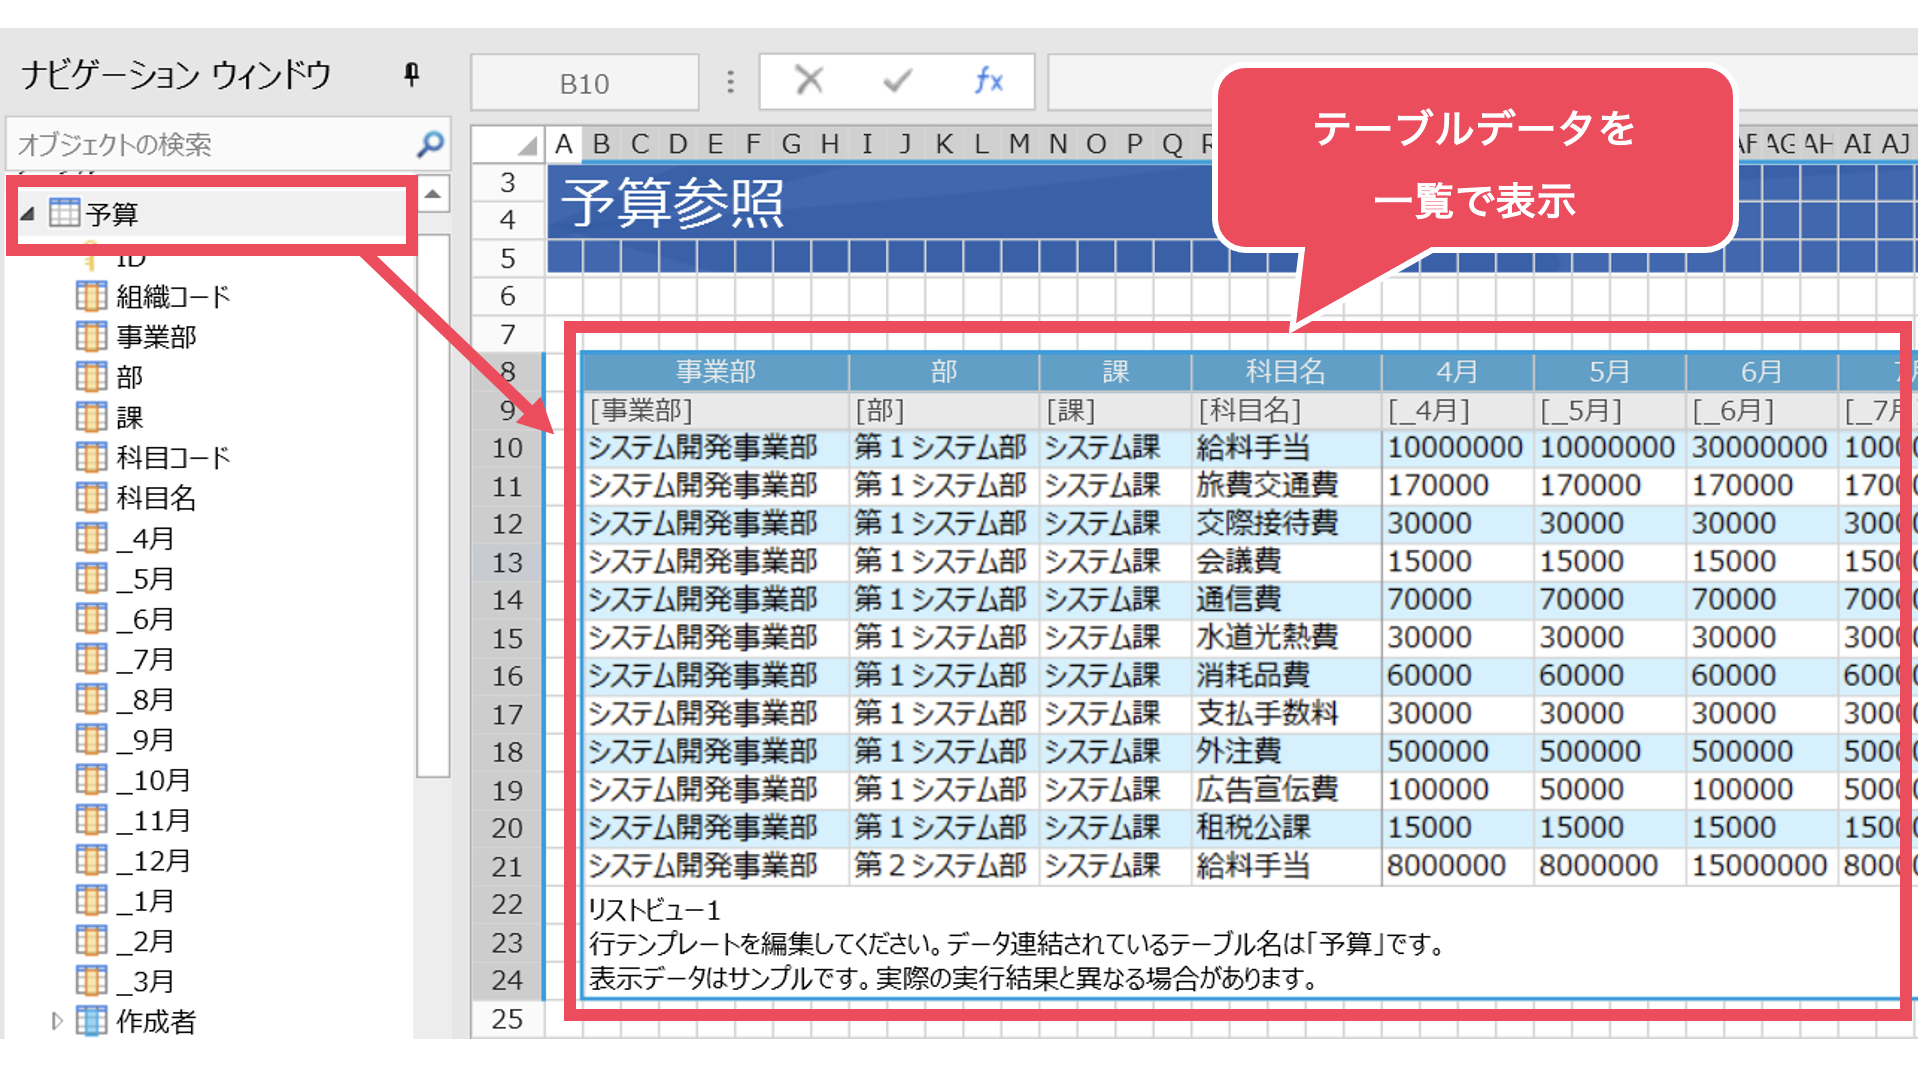
Task: Click the 4月 column header
Action: (x=1456, y=372)
